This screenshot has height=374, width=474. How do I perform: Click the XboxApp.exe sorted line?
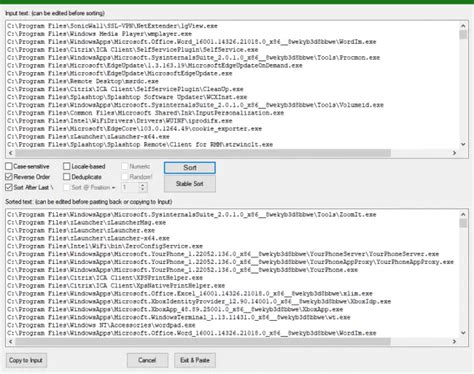coord(175,309)
